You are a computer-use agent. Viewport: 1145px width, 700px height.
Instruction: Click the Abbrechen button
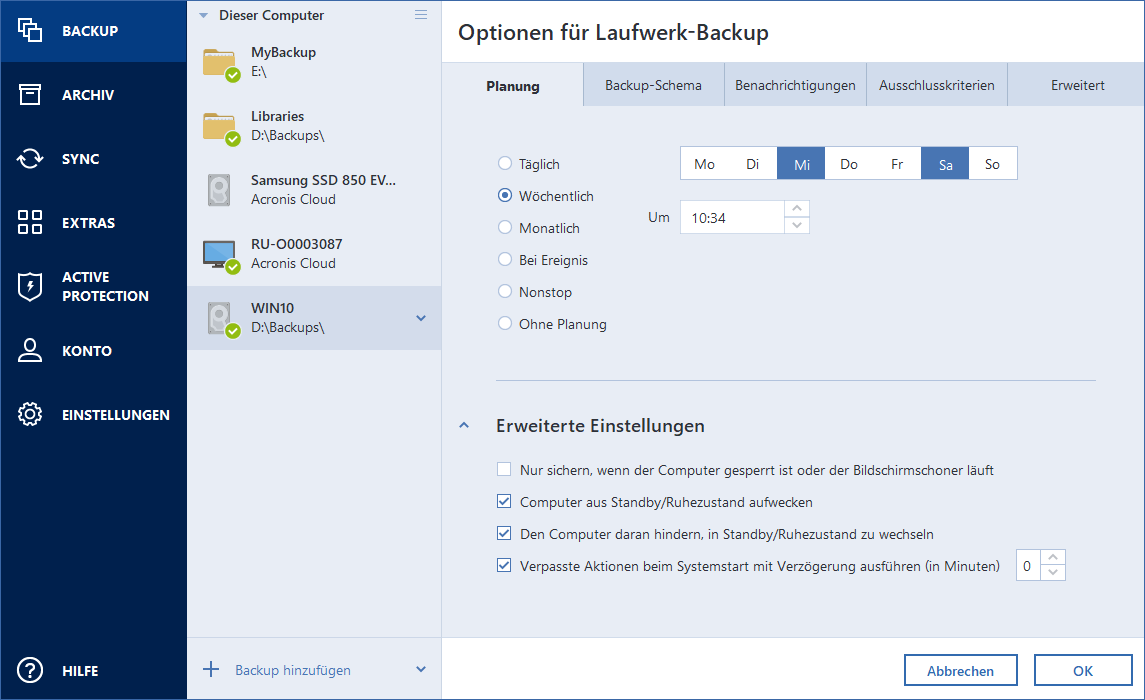[960, 671]
